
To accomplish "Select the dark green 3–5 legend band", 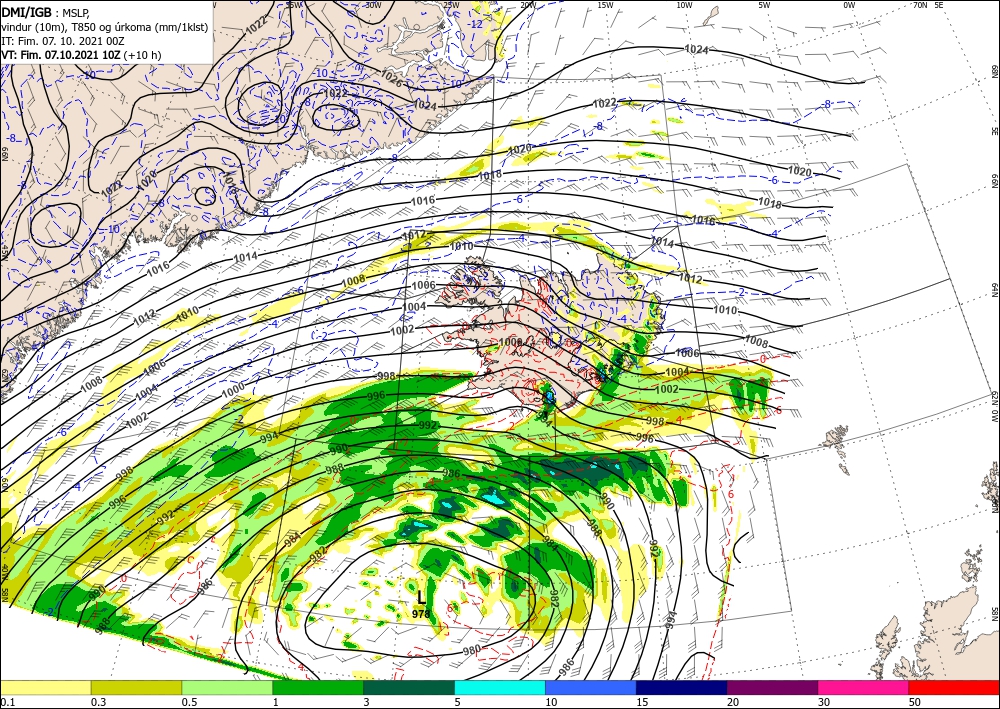I will (x=409, y=687).
